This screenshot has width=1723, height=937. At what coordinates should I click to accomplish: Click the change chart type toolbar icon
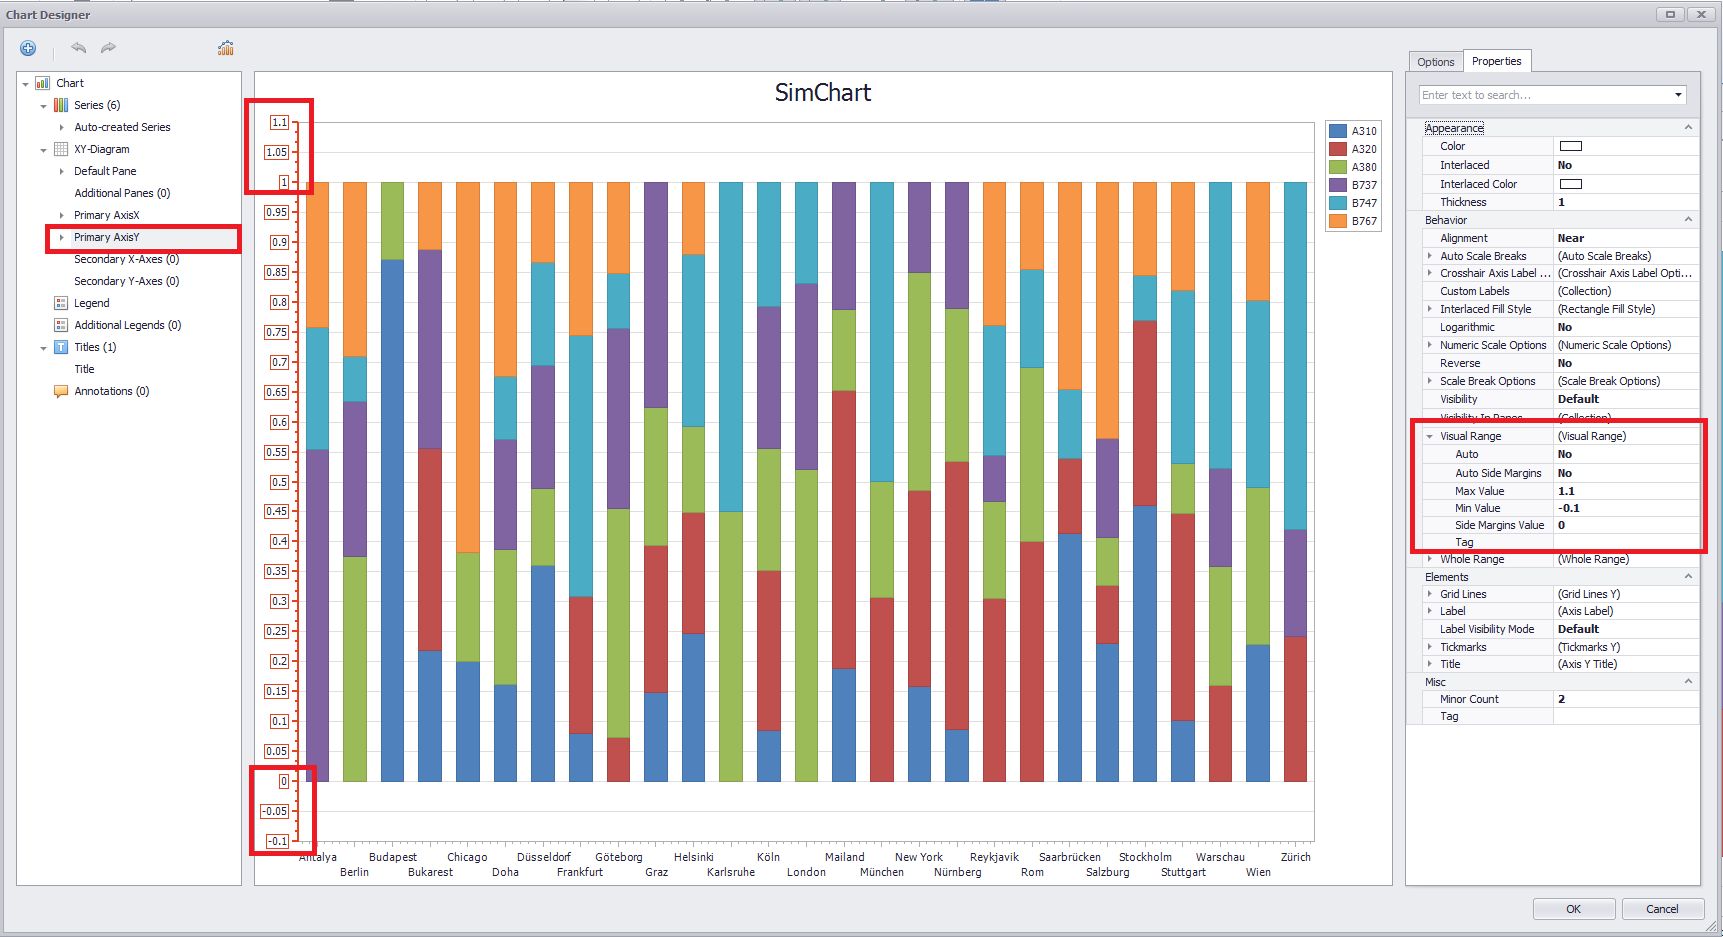pos(226,48)
